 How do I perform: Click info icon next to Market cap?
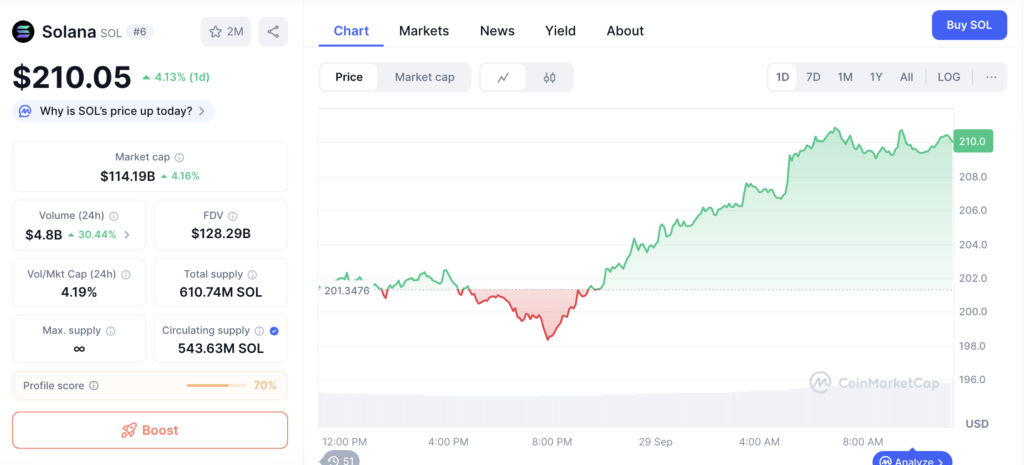click(x=180, y=157)
